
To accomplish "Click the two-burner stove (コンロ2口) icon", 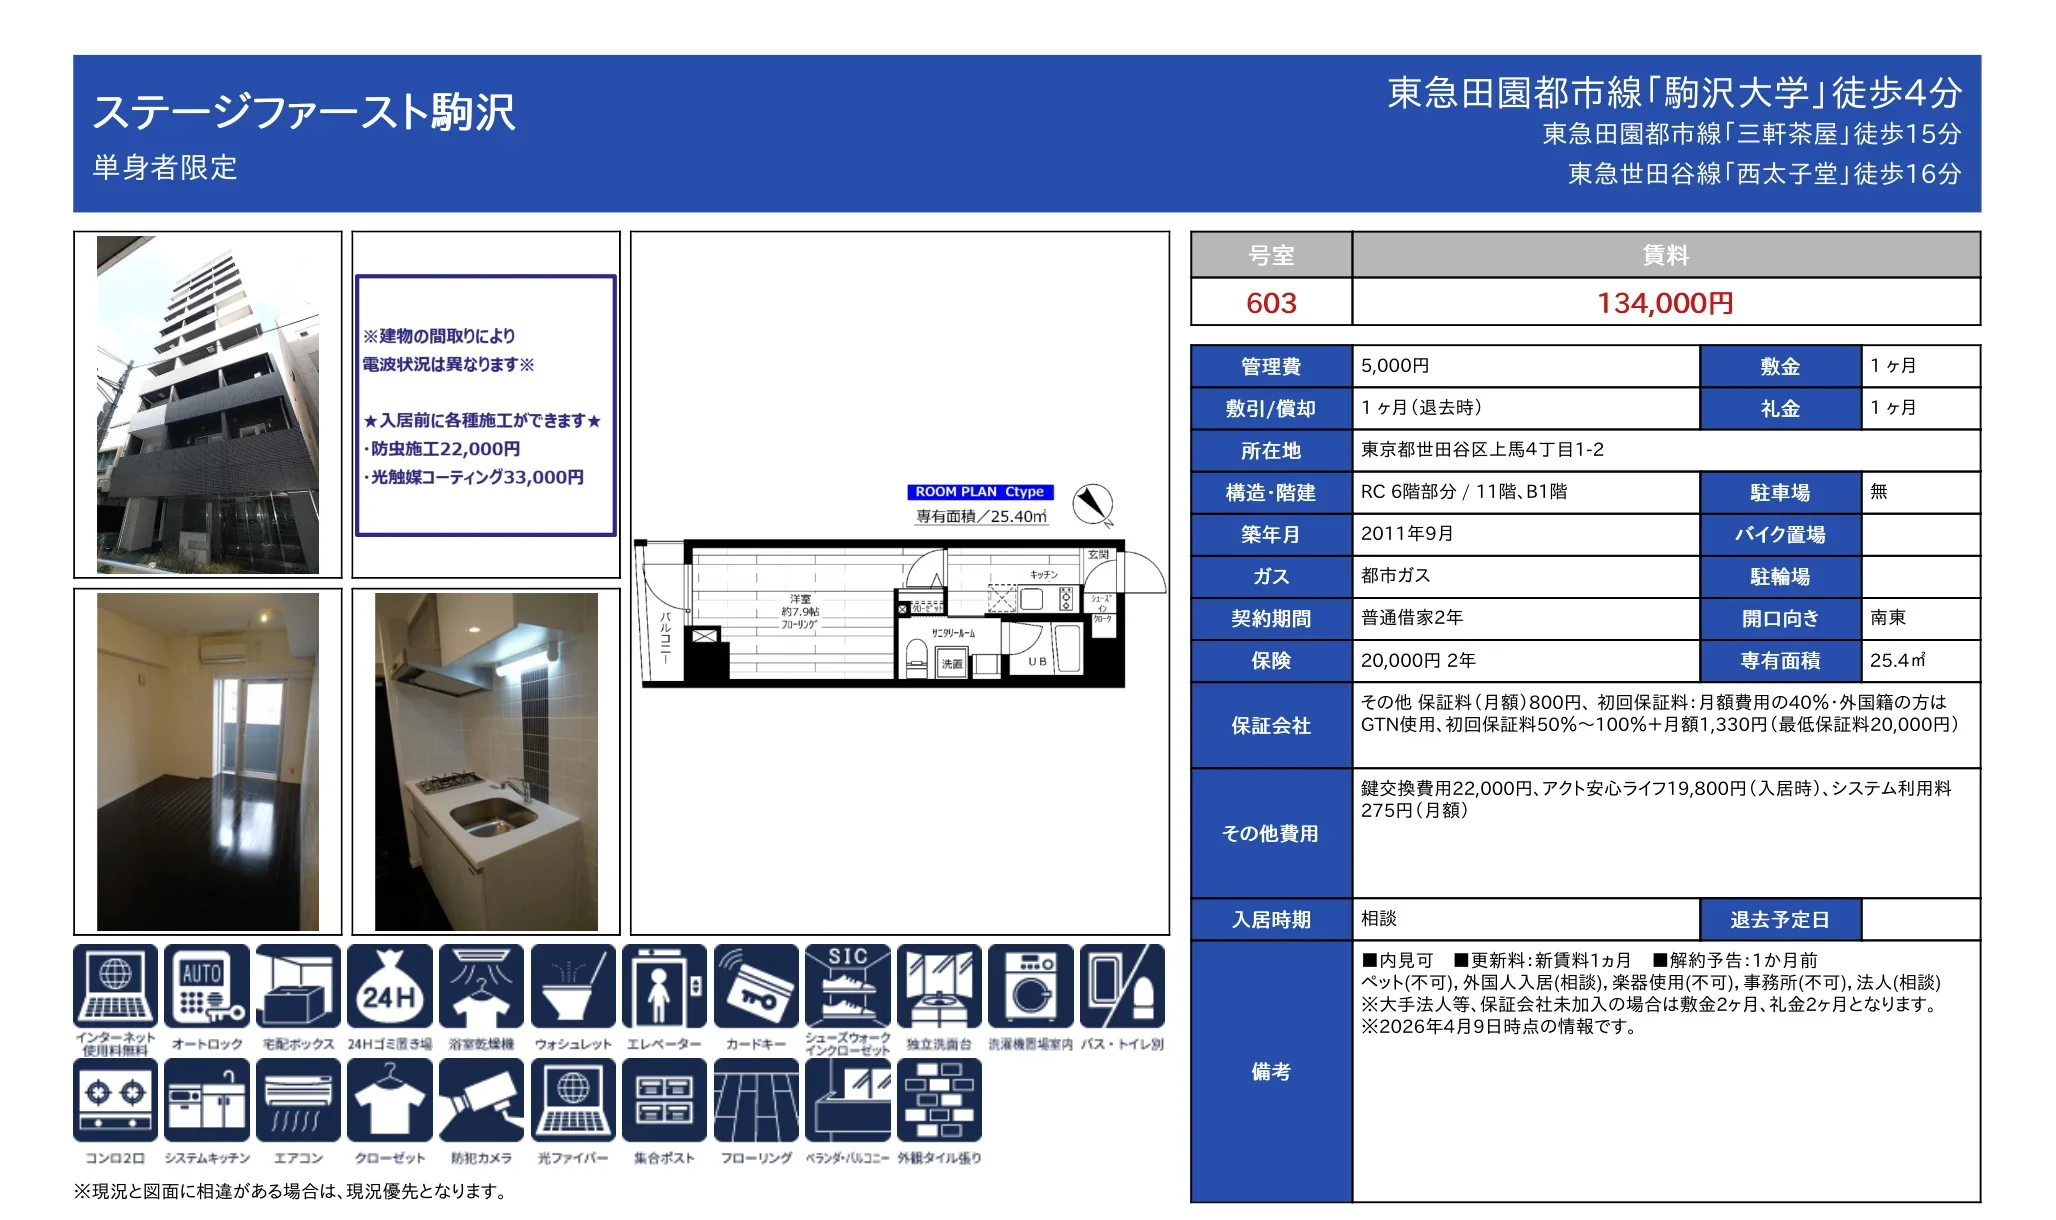I will click(115, 1100).
